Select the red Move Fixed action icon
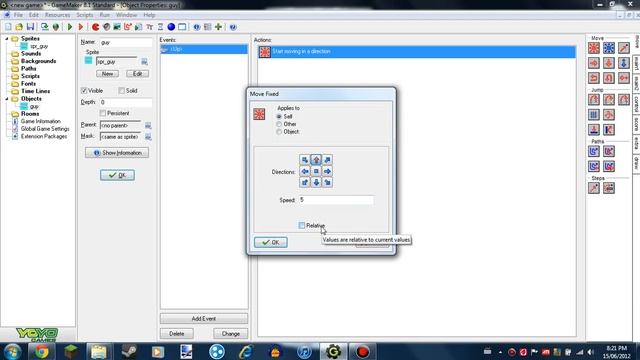This screenshot has width=640, height=360. click(x=594, y=48)
